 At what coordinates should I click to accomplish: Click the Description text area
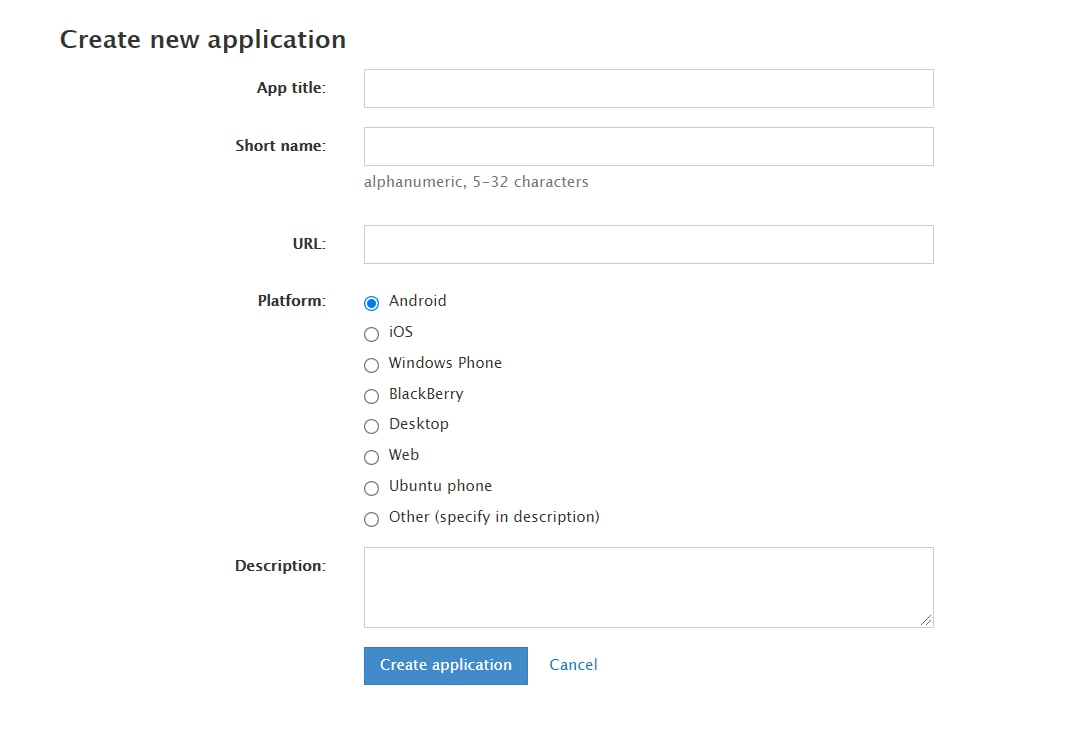(648, 585)
